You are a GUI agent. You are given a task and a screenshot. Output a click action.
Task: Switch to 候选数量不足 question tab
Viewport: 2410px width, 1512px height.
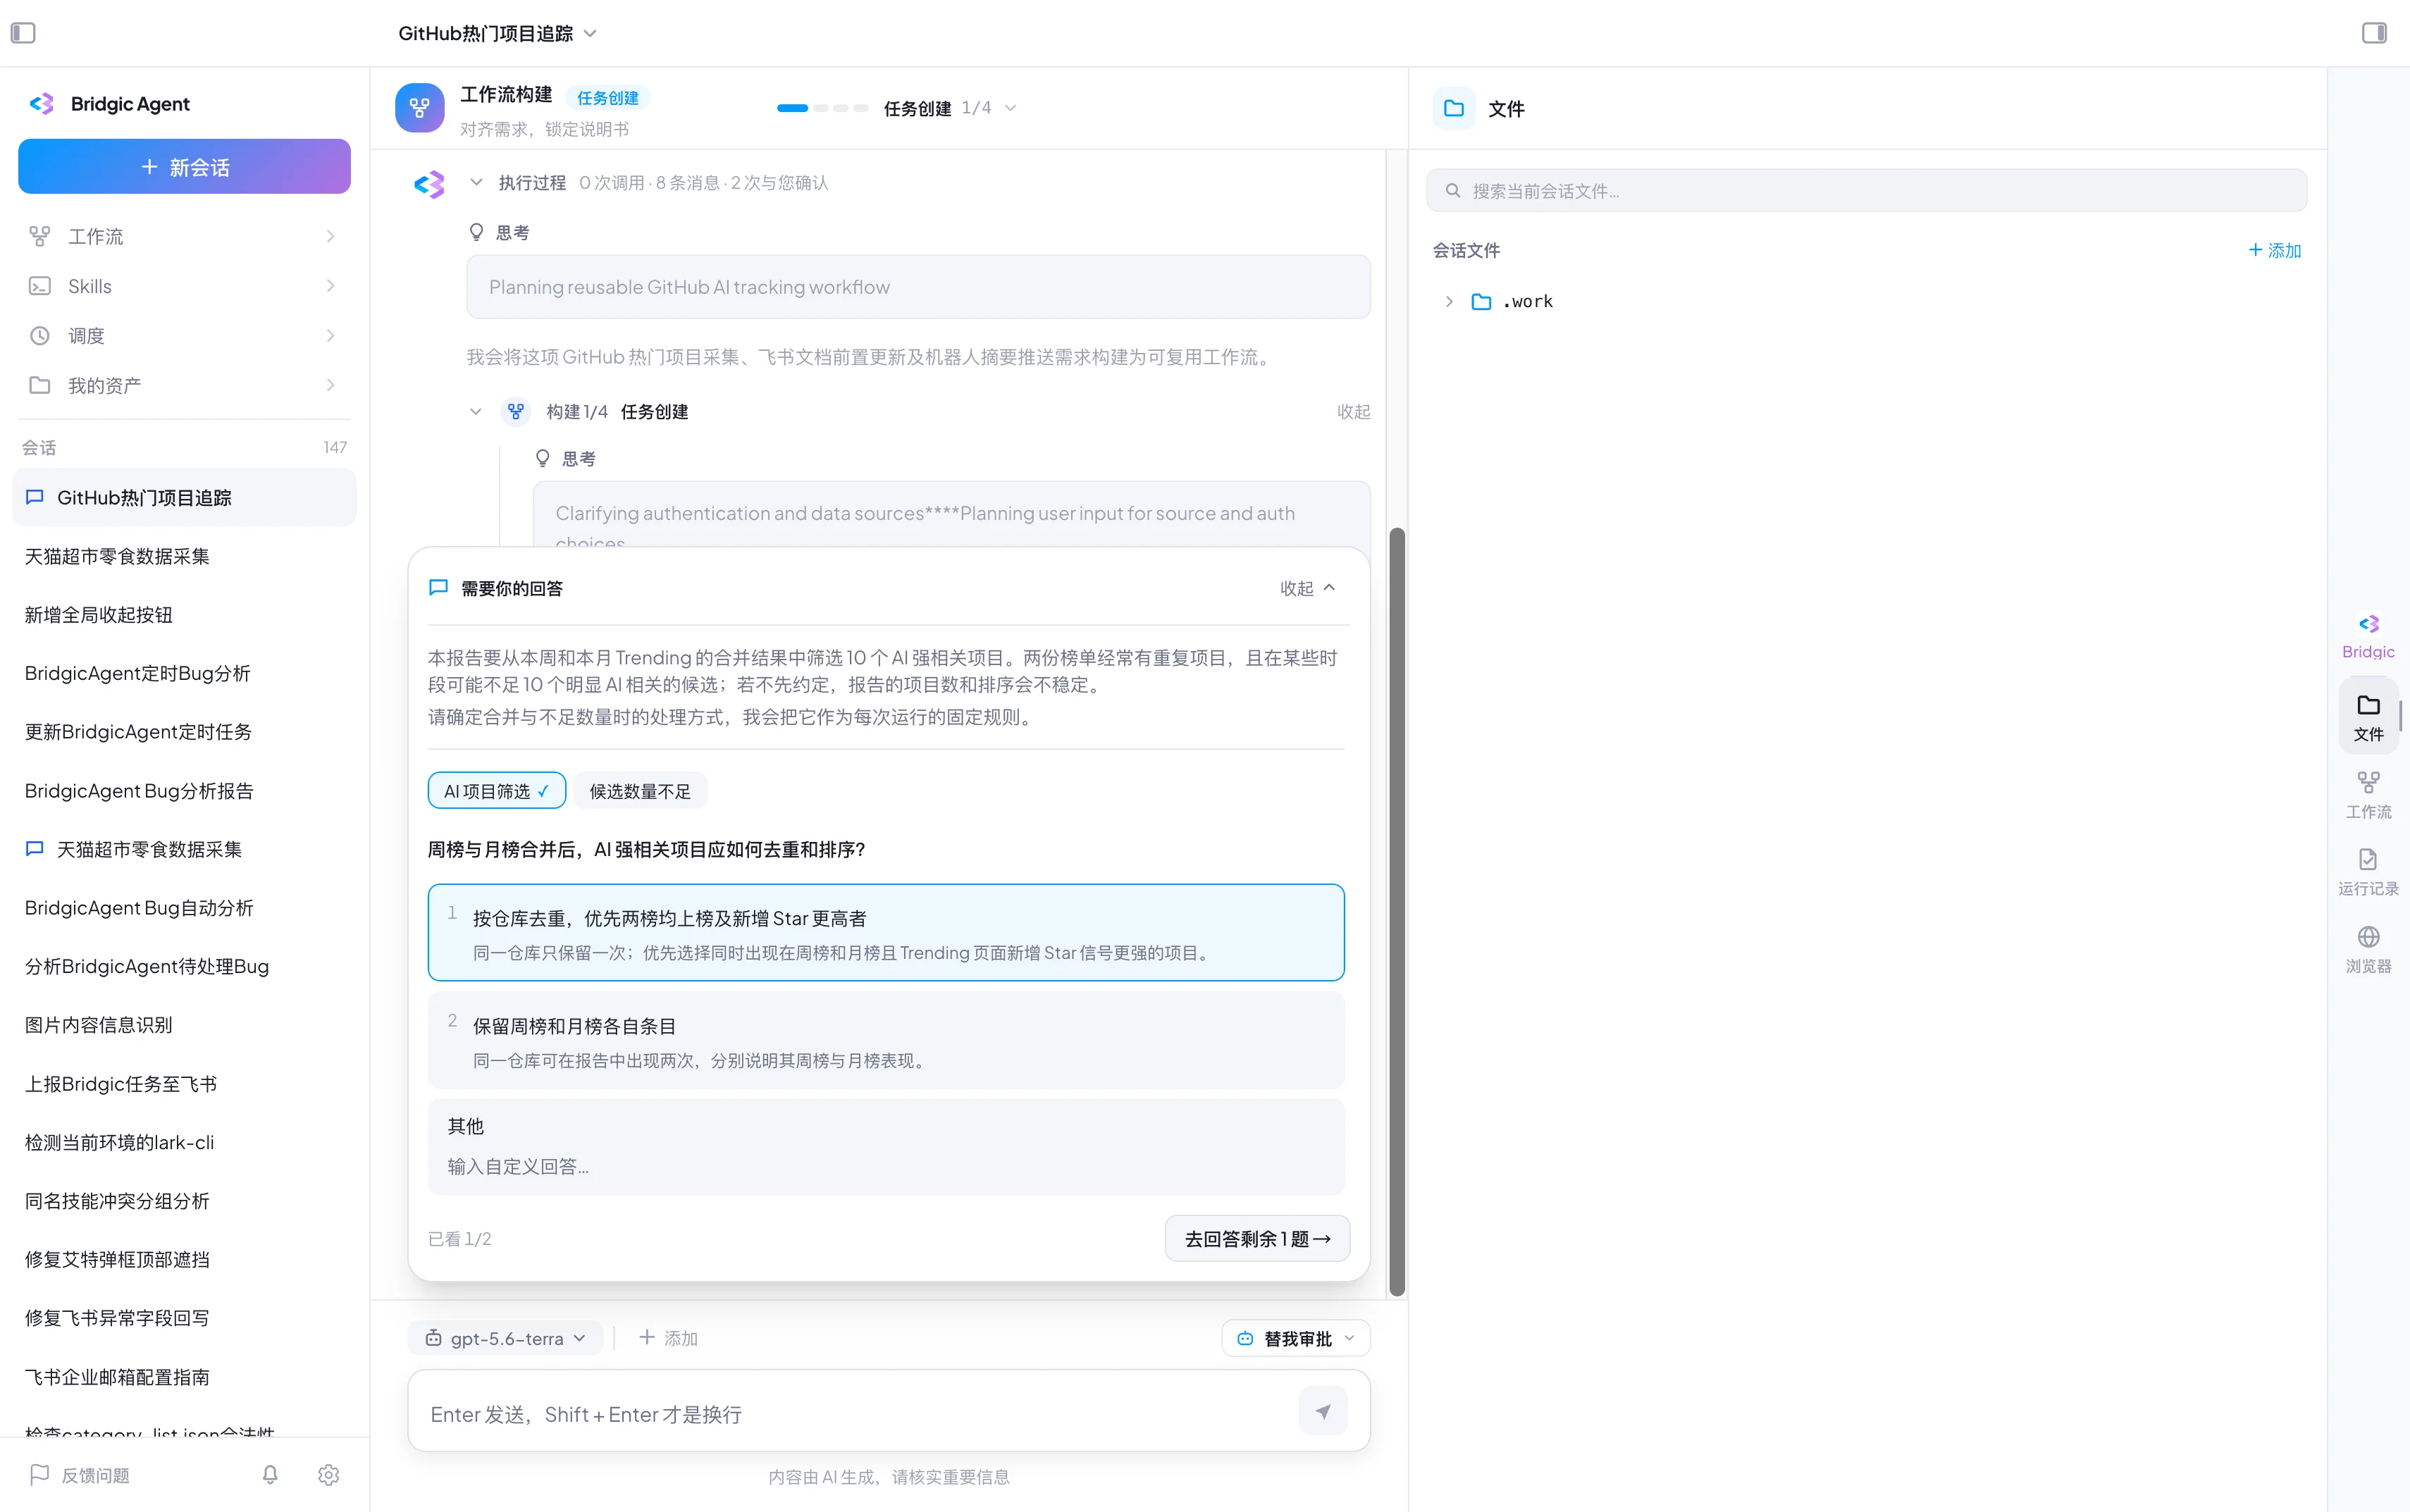pyautogui.click(x=640, y=790)
